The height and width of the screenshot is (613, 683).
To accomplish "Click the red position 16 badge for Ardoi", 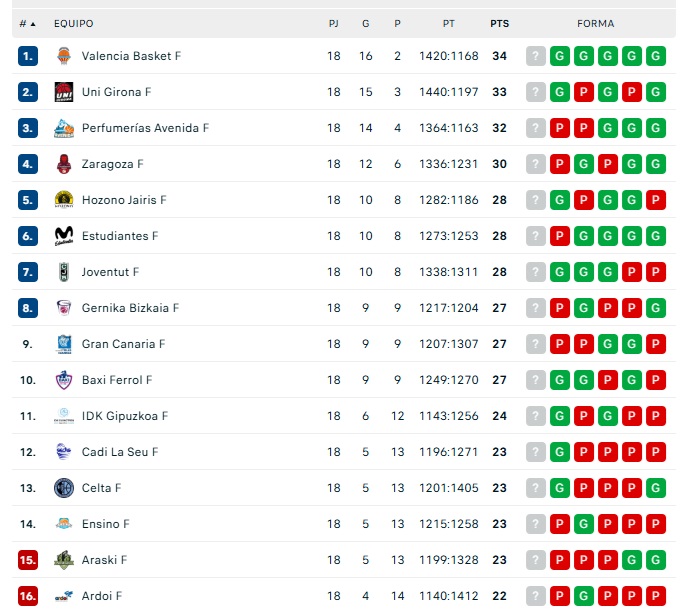I will 28,596.
